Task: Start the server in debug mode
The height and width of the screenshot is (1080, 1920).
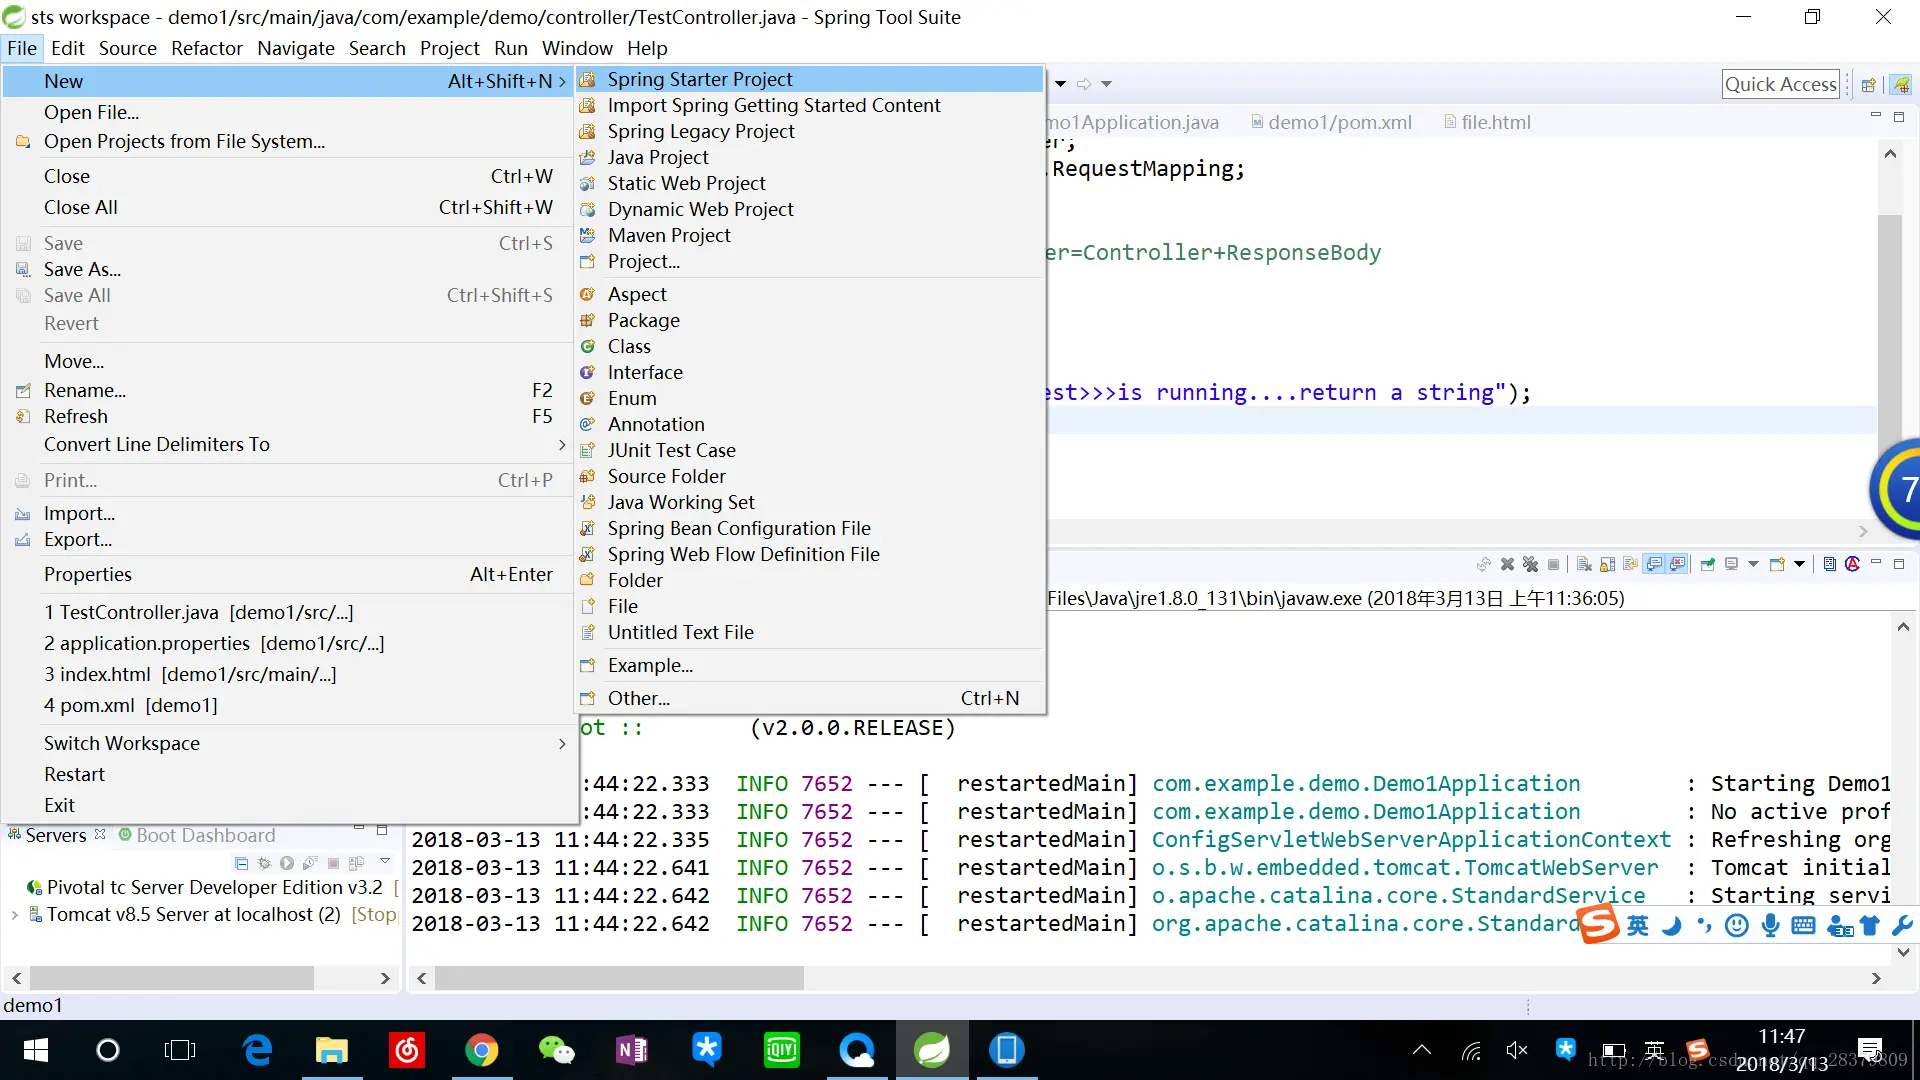Action: tap(264, 863)
